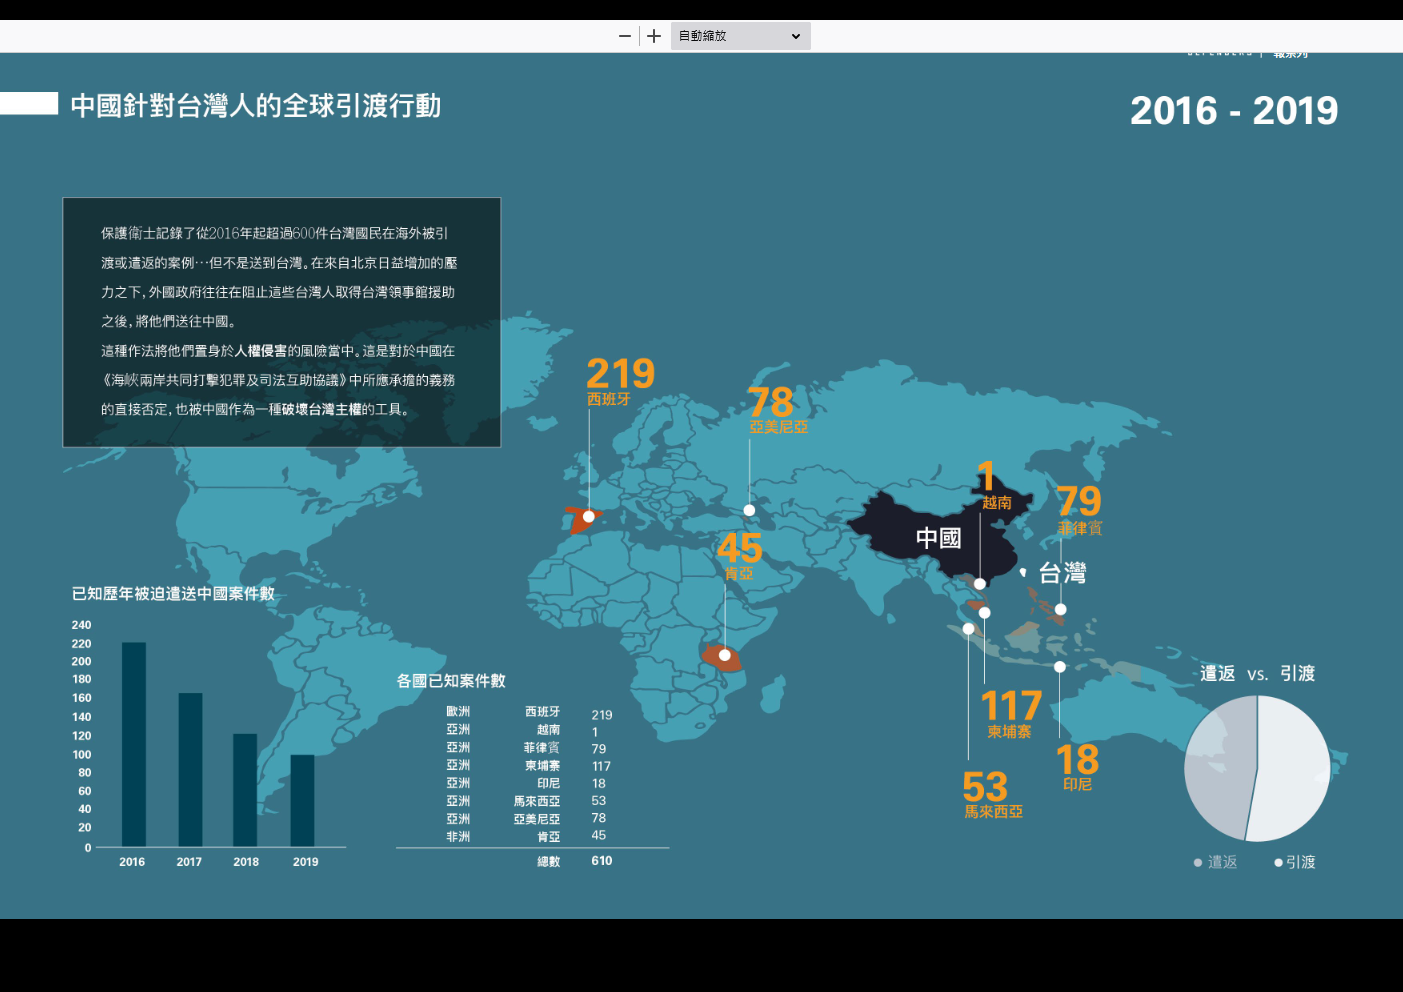Click the 240 axis label on the bar chart
Screen dimensions: 1403x992
tap(81, 625)
